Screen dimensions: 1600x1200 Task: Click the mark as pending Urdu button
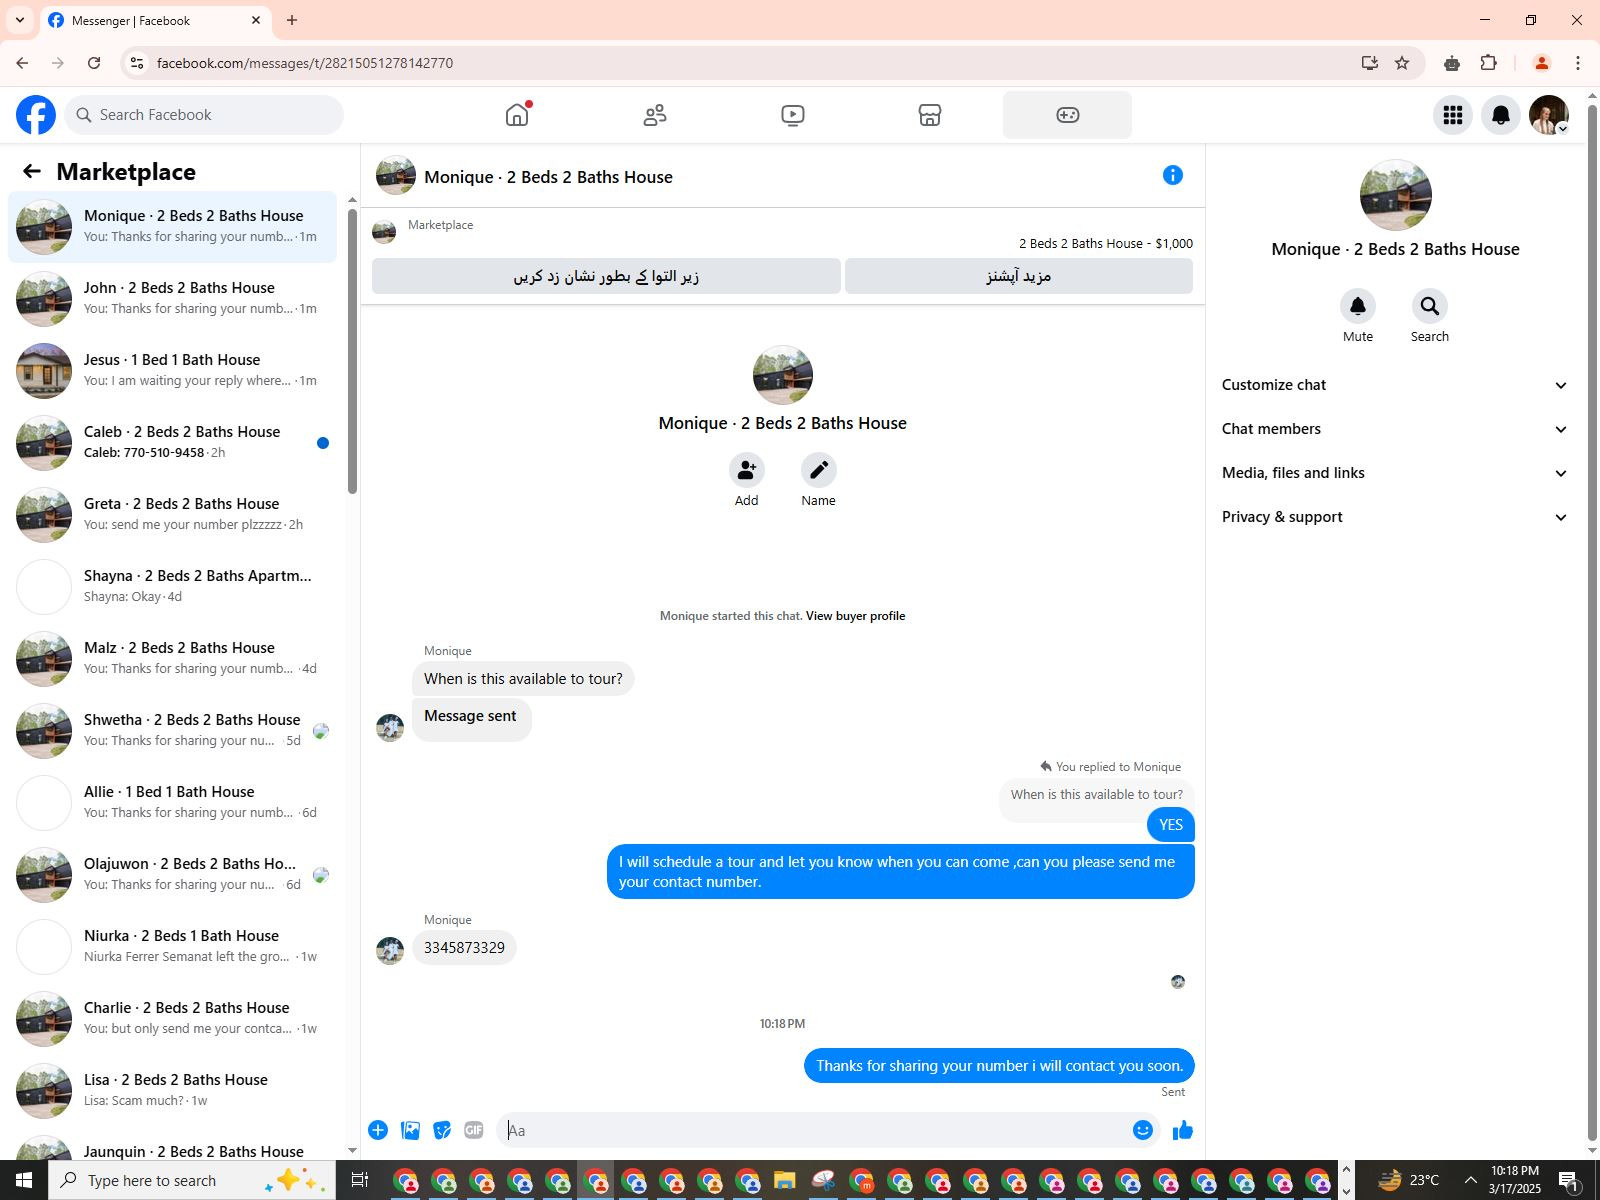606,276
